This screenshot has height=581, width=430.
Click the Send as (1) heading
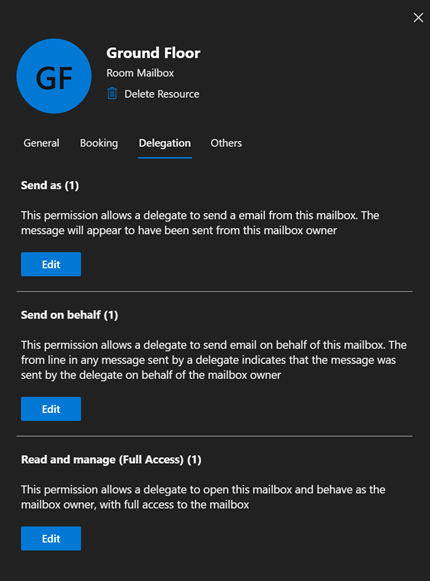(x=50, y=185)
